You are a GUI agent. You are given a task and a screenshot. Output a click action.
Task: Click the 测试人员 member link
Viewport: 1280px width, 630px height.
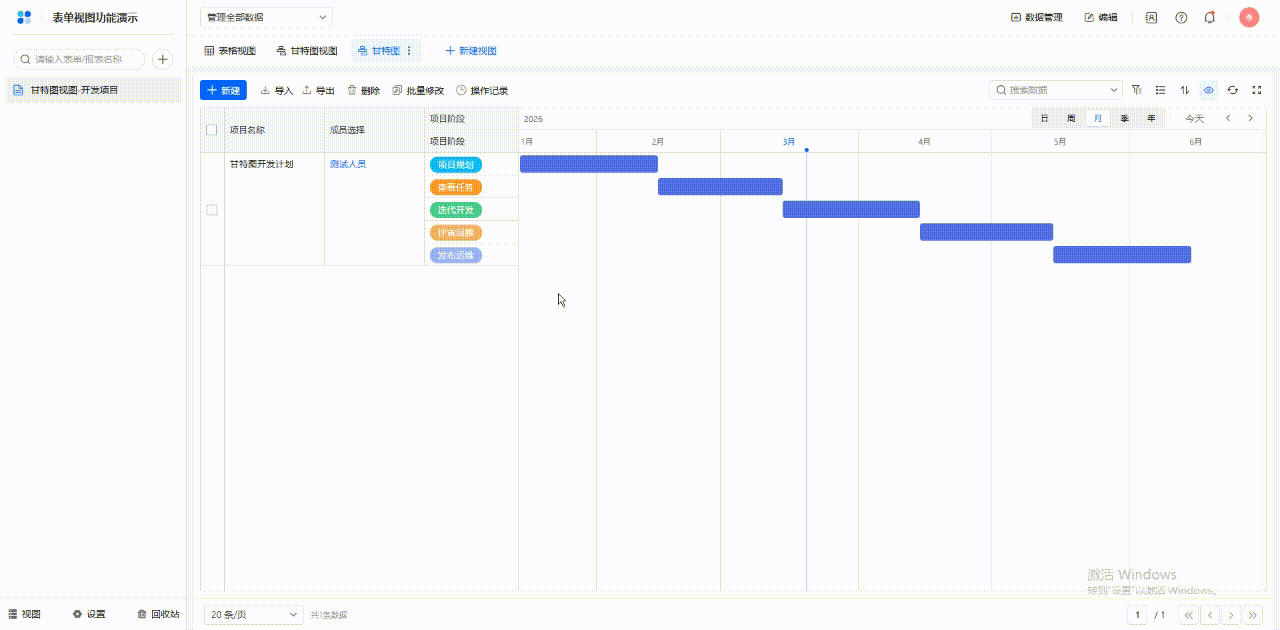[x=348, y=164]
